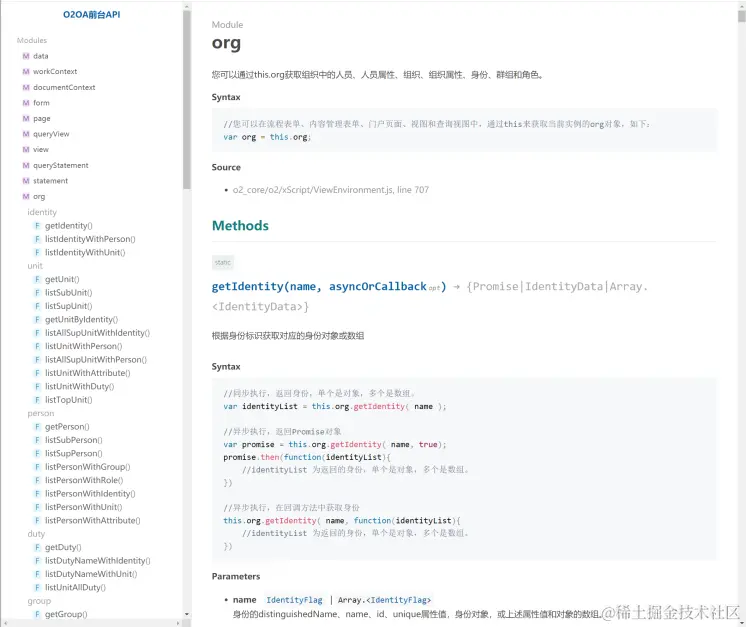Go to getDuty() function
This screenshot has height=627, width=746.
coord(63,548)
